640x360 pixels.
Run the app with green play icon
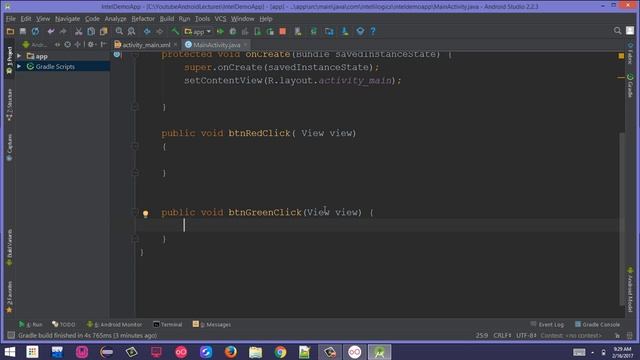pyautogui.click(x=220, y=31)
